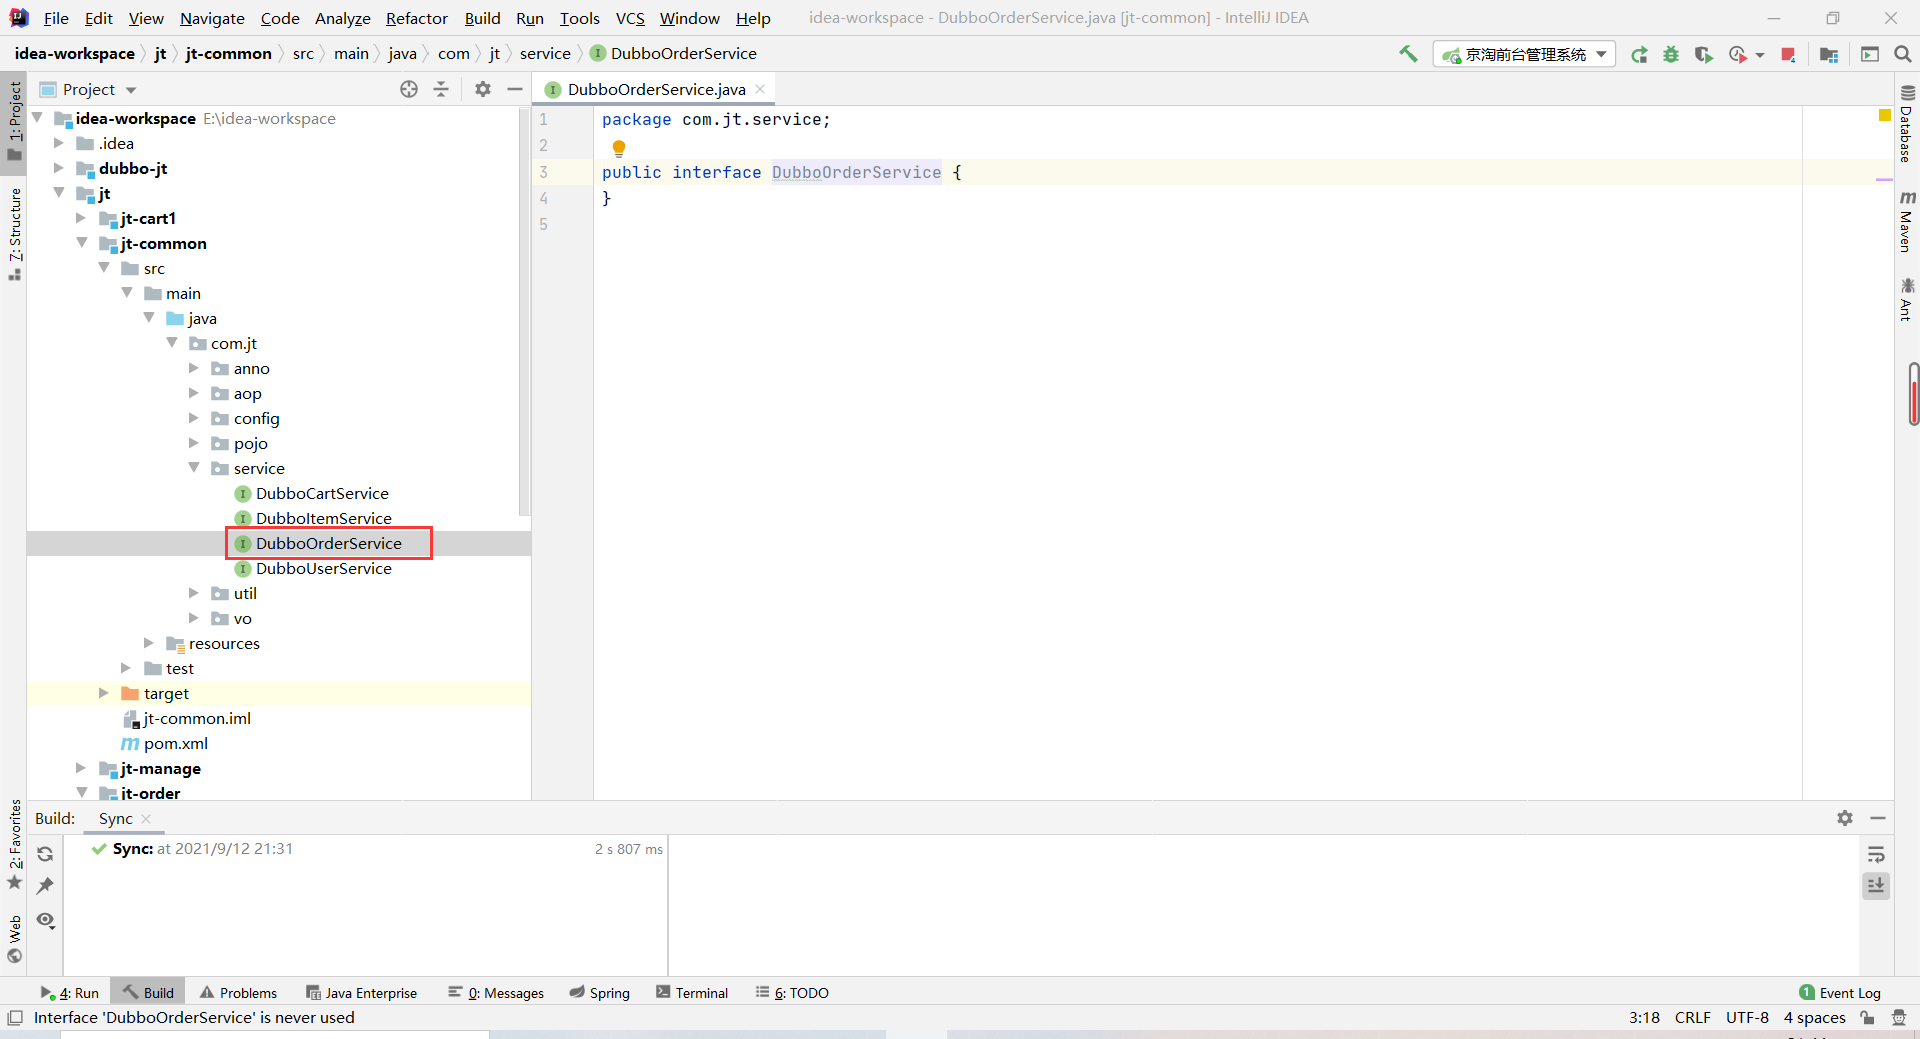The width and height of the screenshot is (1920, 1039).
Task: Open the Maven tool window
Action: [x=1907, y=220]
